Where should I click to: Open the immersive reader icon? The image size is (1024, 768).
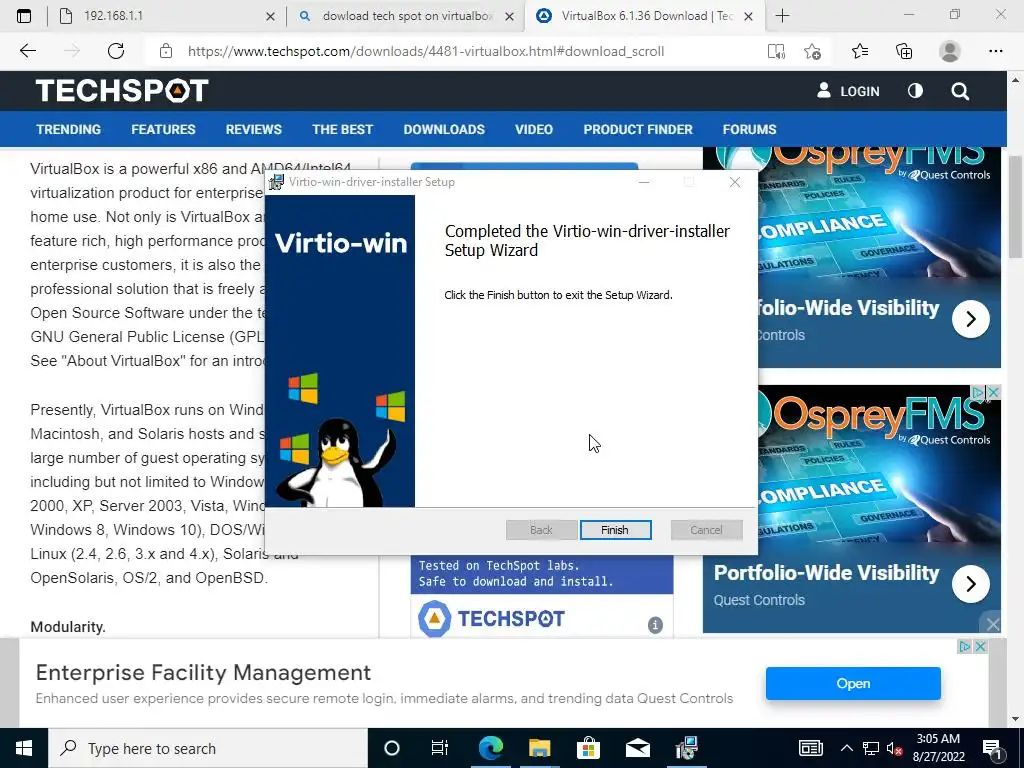pyautogui.click(x=776, y=52)
